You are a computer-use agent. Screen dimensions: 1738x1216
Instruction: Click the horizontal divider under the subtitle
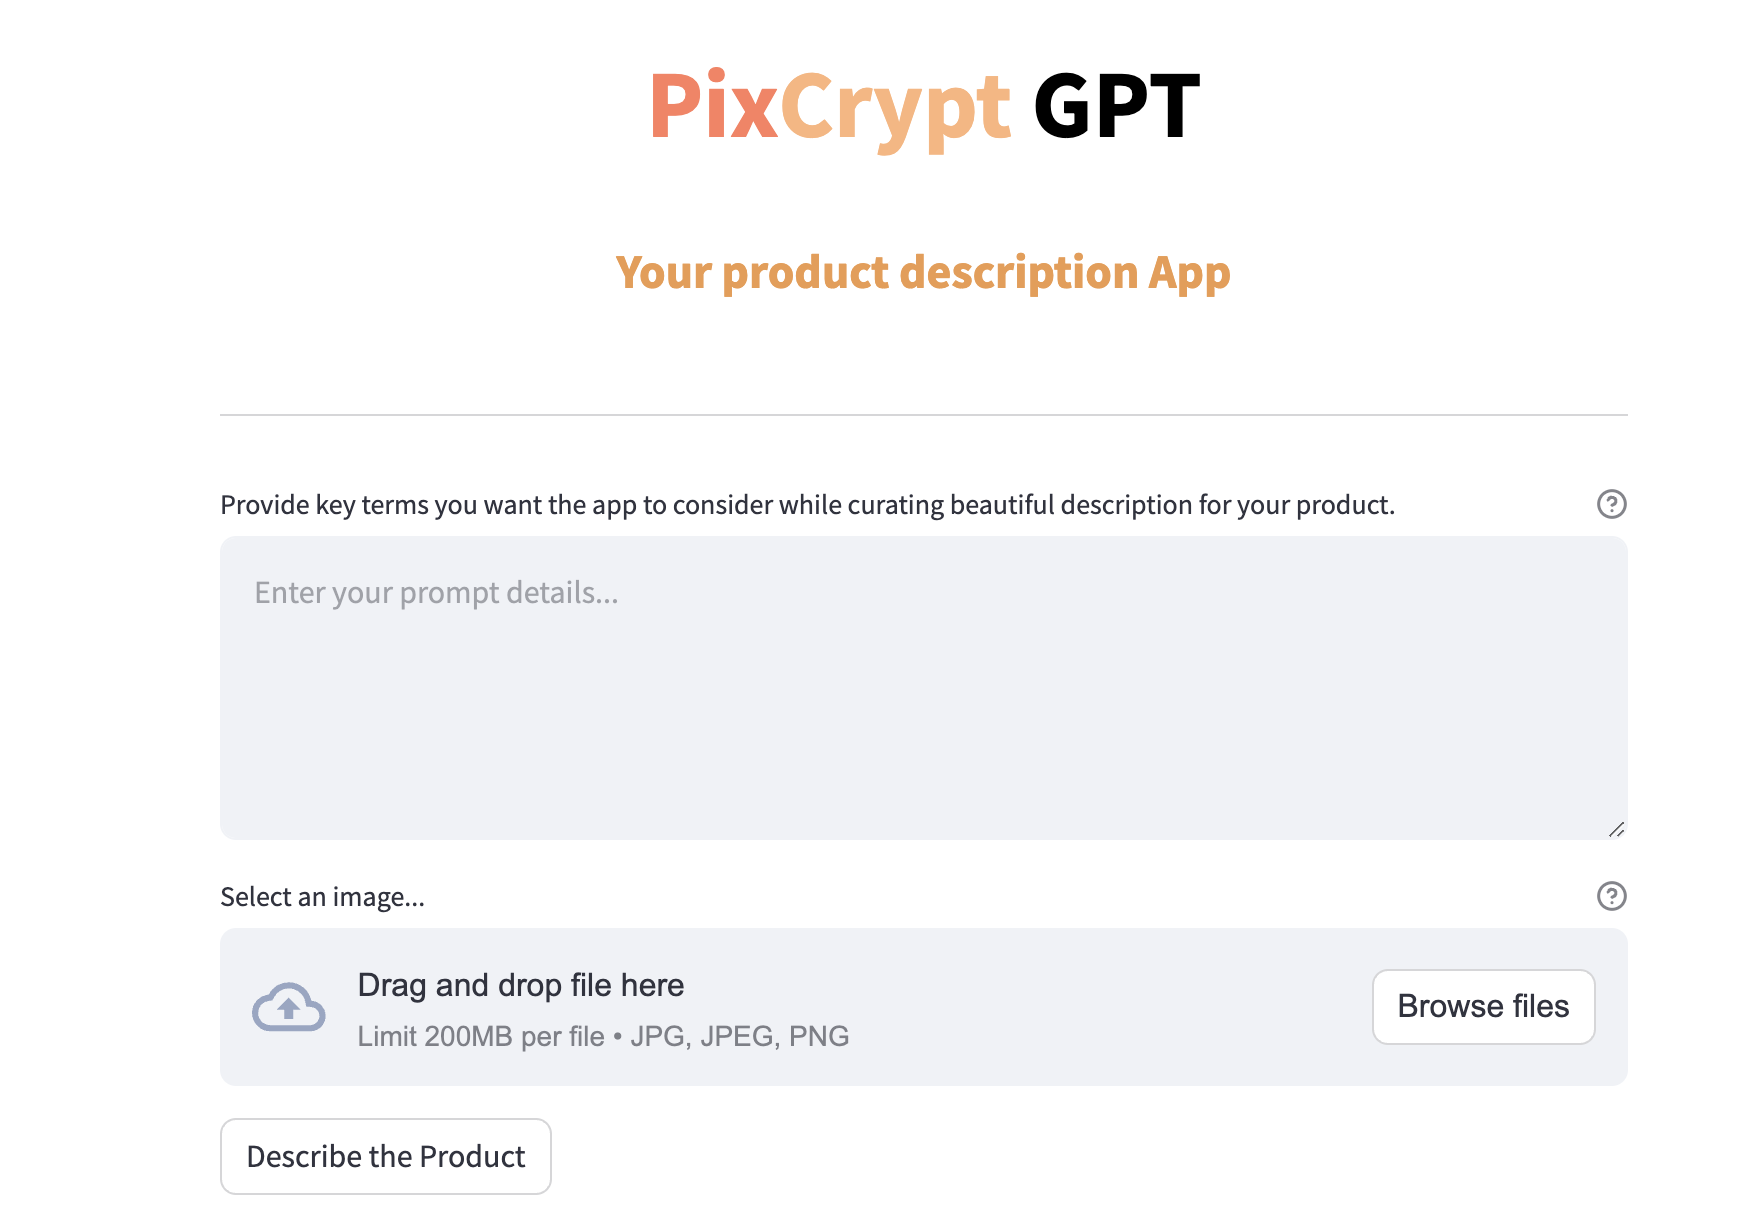click(923, 414)
